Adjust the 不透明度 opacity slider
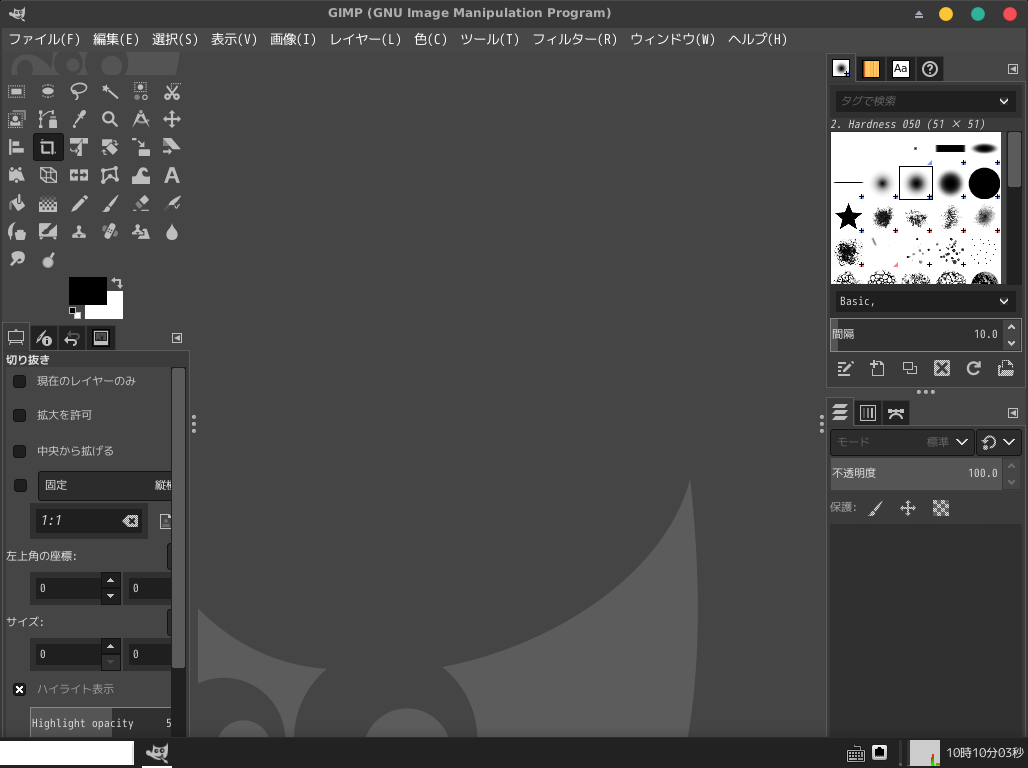The image size is (1028, 768). tap(916, 474)
